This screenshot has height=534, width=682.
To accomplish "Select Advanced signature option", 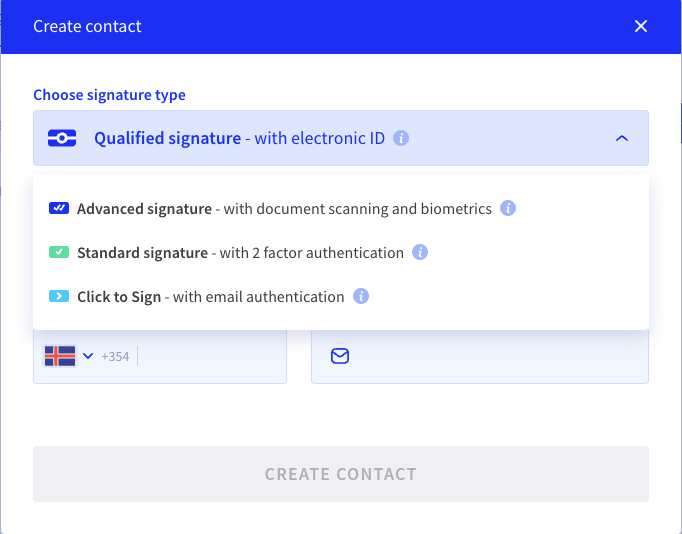I will point(284,209).
